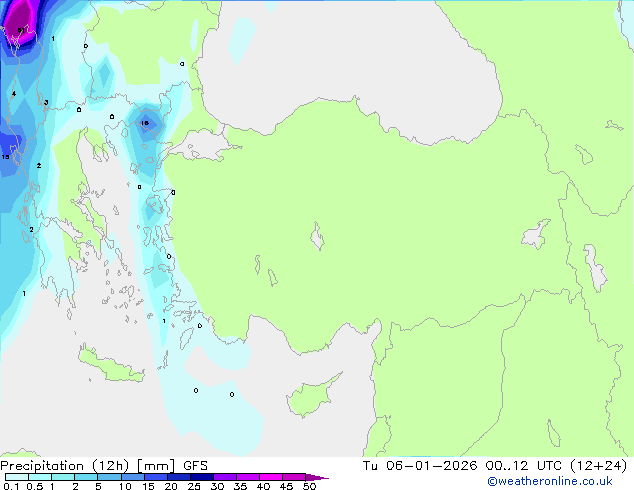Screen dimensions: 634x490
Task: Click the "4" precipitation value on the map
Action: point(14,94)
